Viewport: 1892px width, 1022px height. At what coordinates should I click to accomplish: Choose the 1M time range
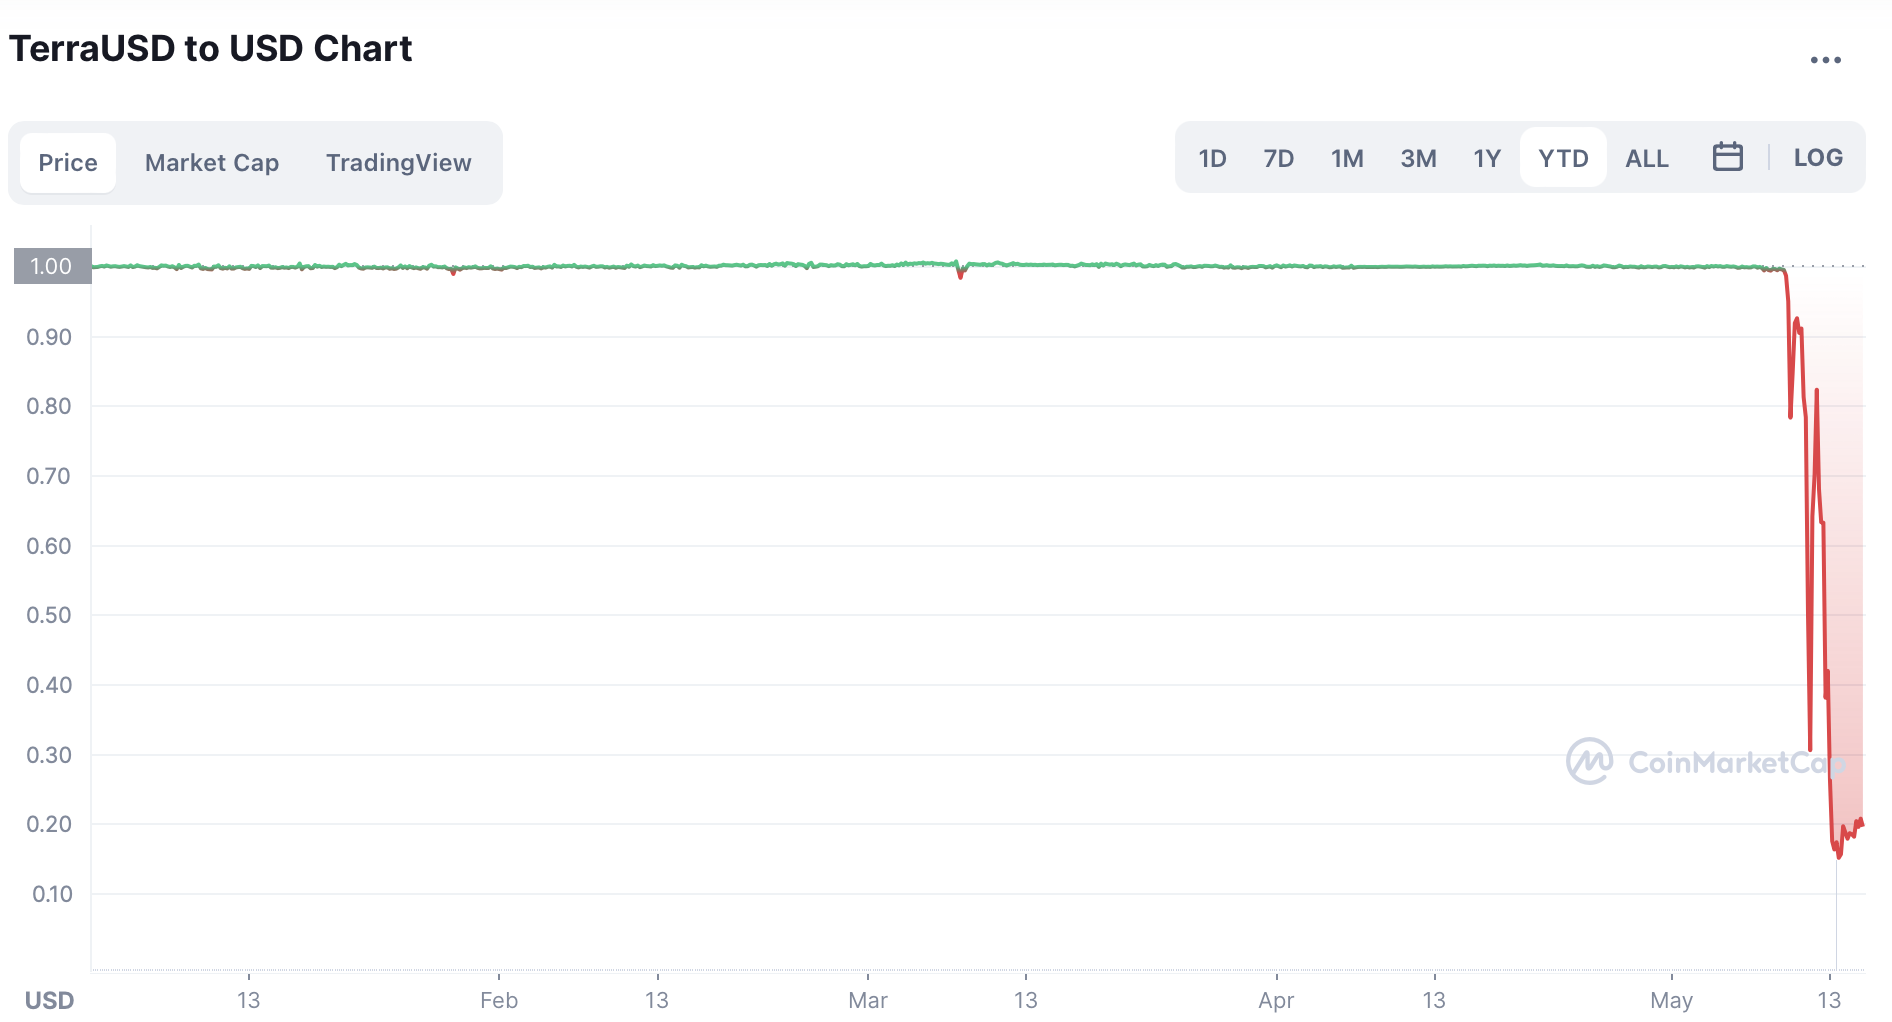[x=1347, y=158]
